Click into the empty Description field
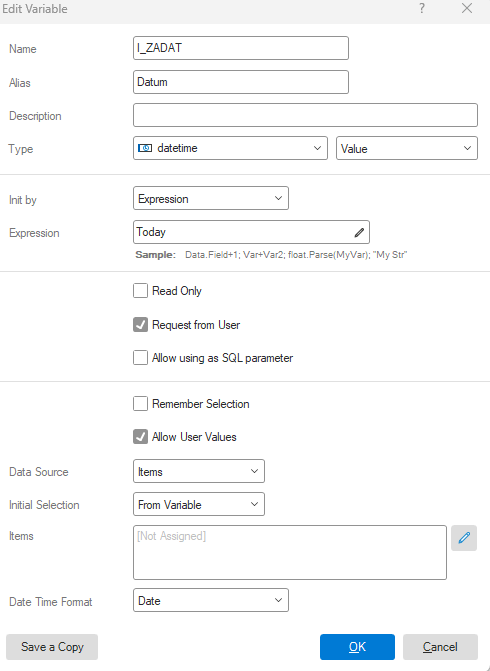 point(305,115)
